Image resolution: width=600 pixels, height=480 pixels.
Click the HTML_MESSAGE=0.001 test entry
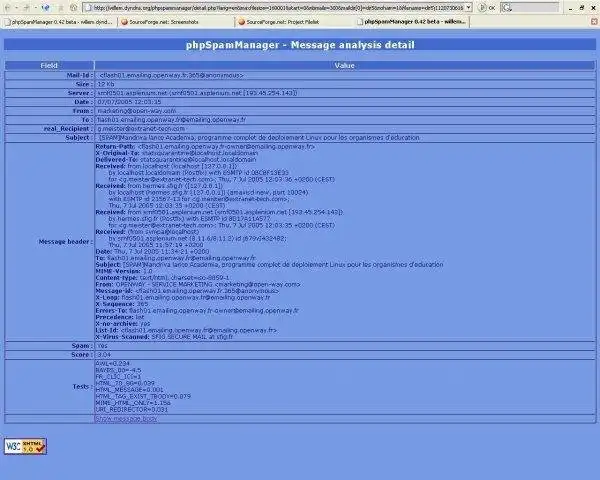point(129,390)
